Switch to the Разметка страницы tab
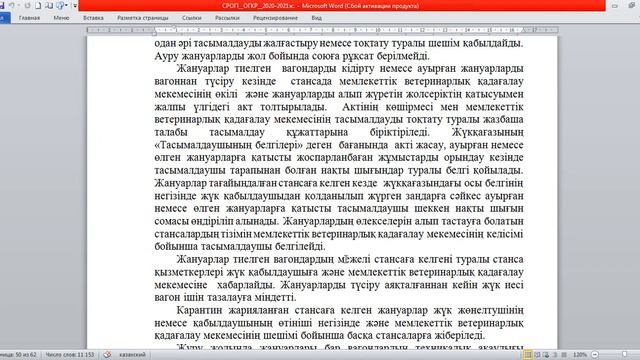The image size is (640, 360). (x=142, y=18)
